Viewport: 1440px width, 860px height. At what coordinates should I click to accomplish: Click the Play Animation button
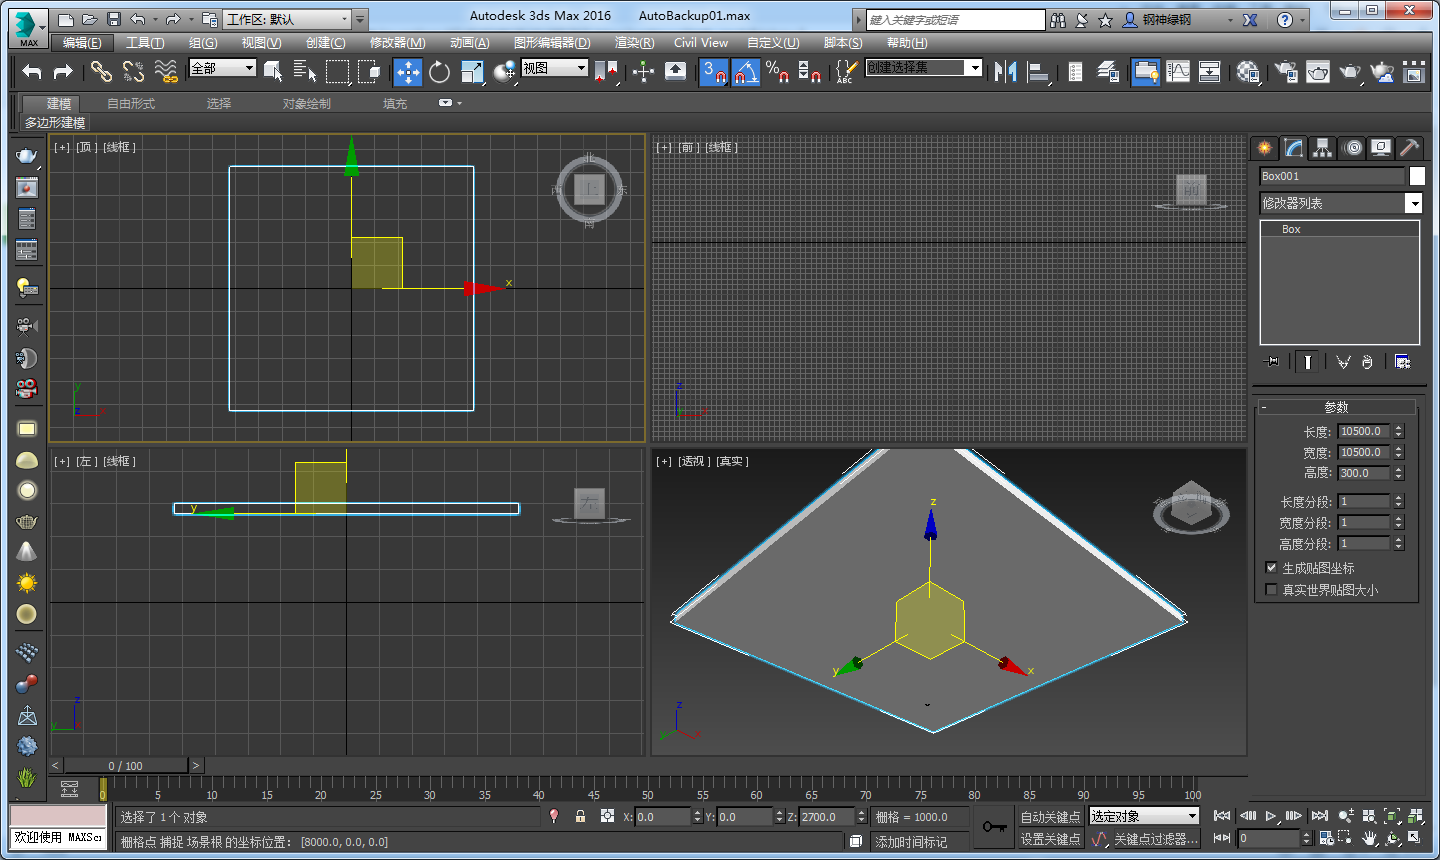click(x=1270, y=816)
